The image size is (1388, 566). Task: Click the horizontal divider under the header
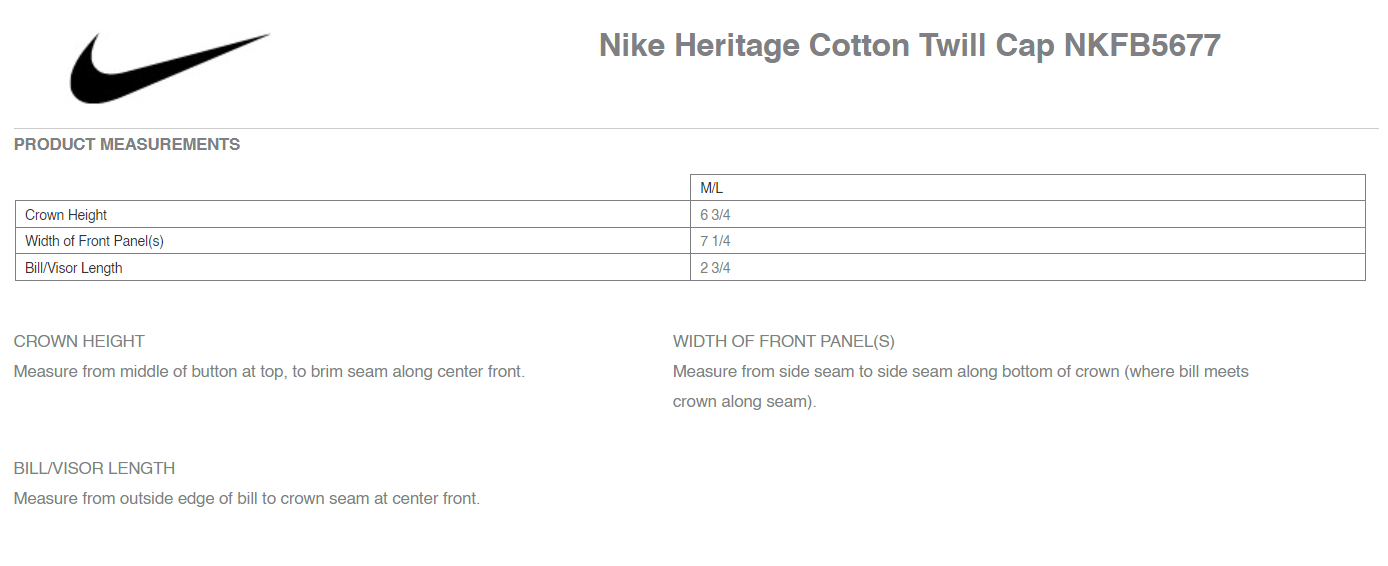(694, 128)
